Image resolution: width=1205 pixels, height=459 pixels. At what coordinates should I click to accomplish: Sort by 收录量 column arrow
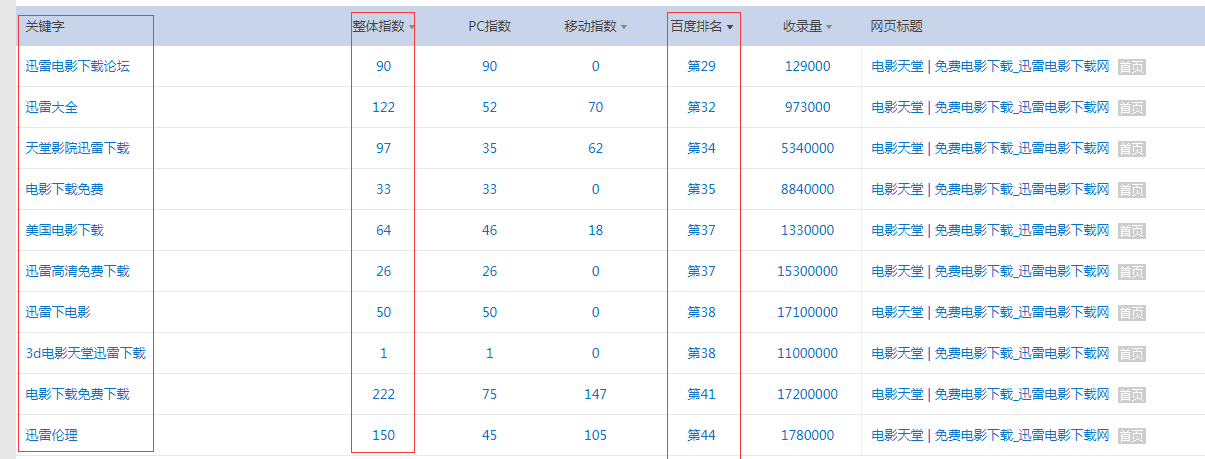pos(829,27)
